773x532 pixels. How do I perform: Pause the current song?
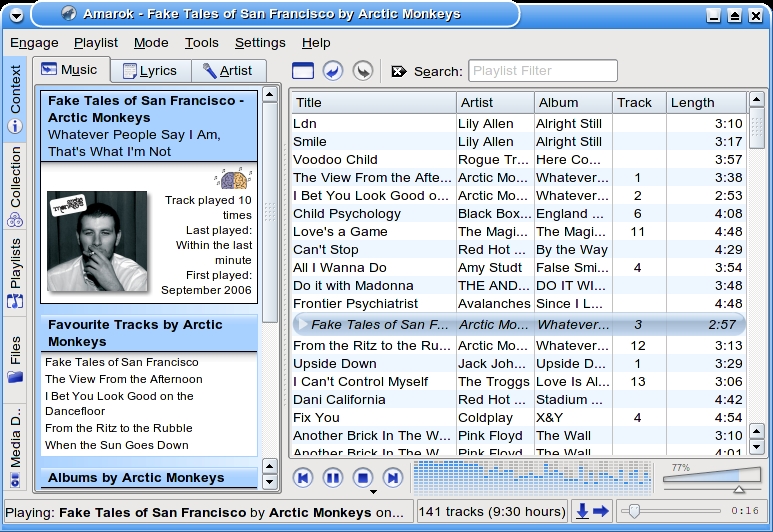tap(333, 478)
